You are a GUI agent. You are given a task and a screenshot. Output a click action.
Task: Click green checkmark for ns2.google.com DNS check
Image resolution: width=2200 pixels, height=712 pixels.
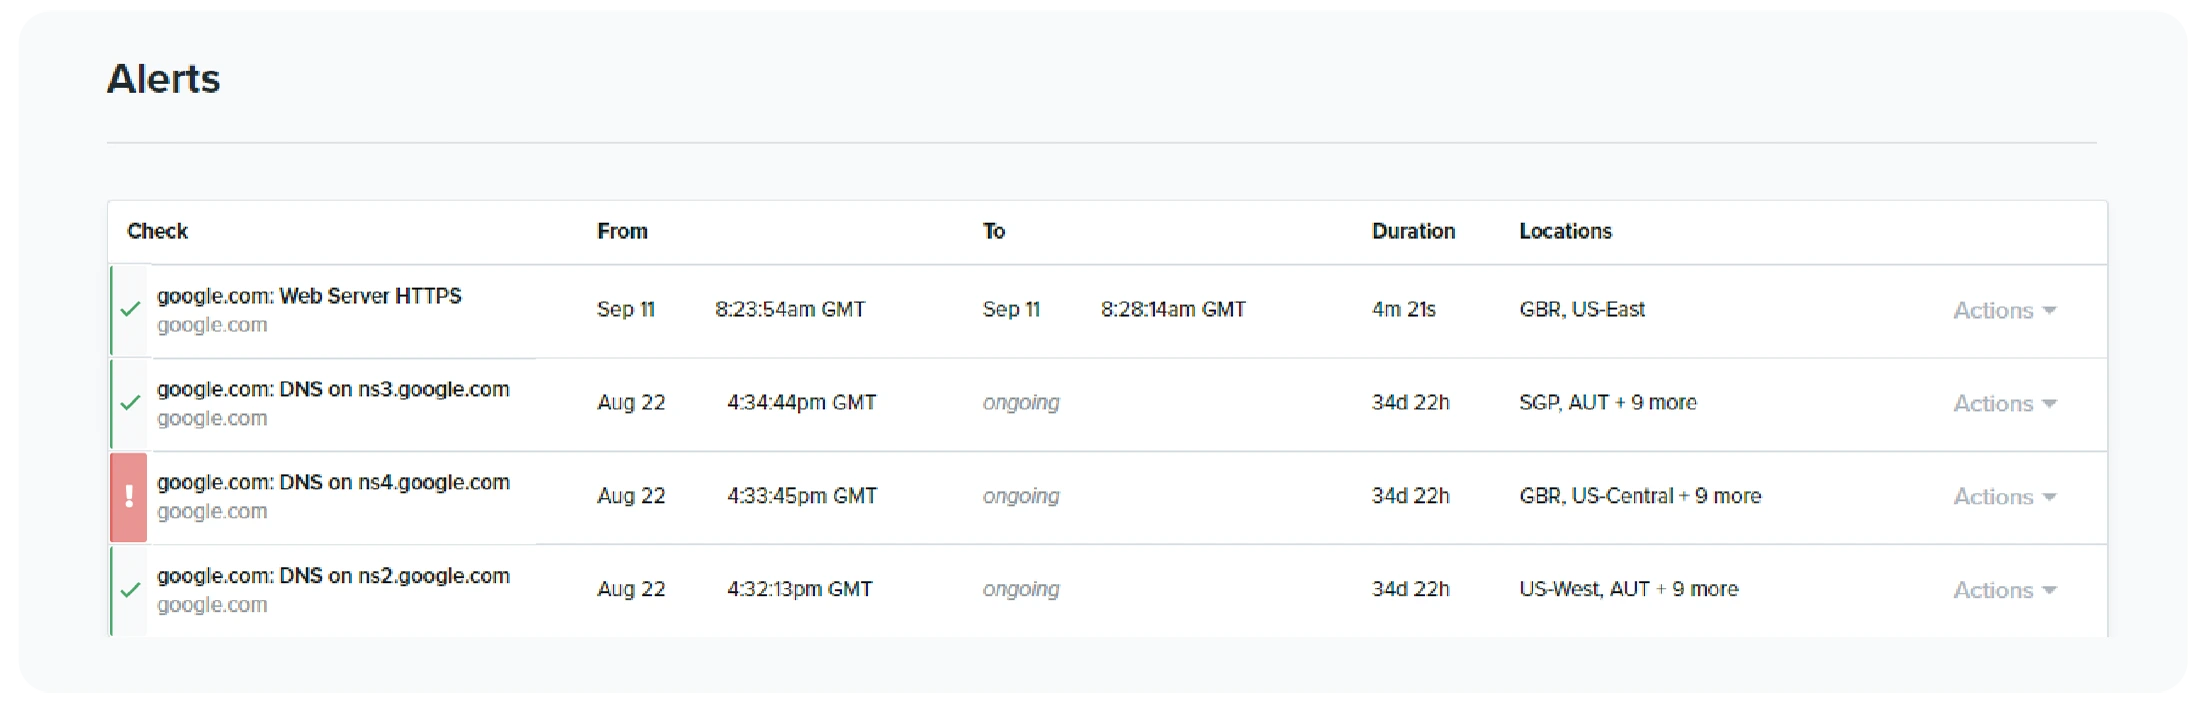130,590
